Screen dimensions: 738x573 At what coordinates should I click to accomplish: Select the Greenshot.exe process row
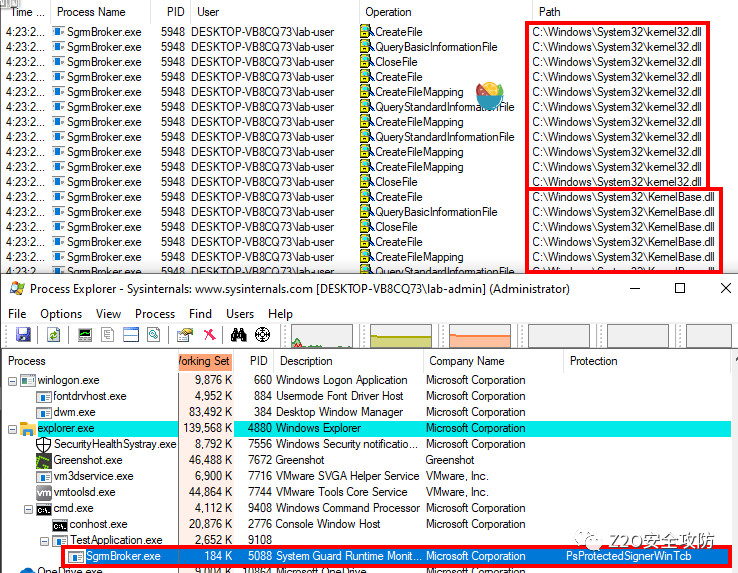[x=367, y=460]
